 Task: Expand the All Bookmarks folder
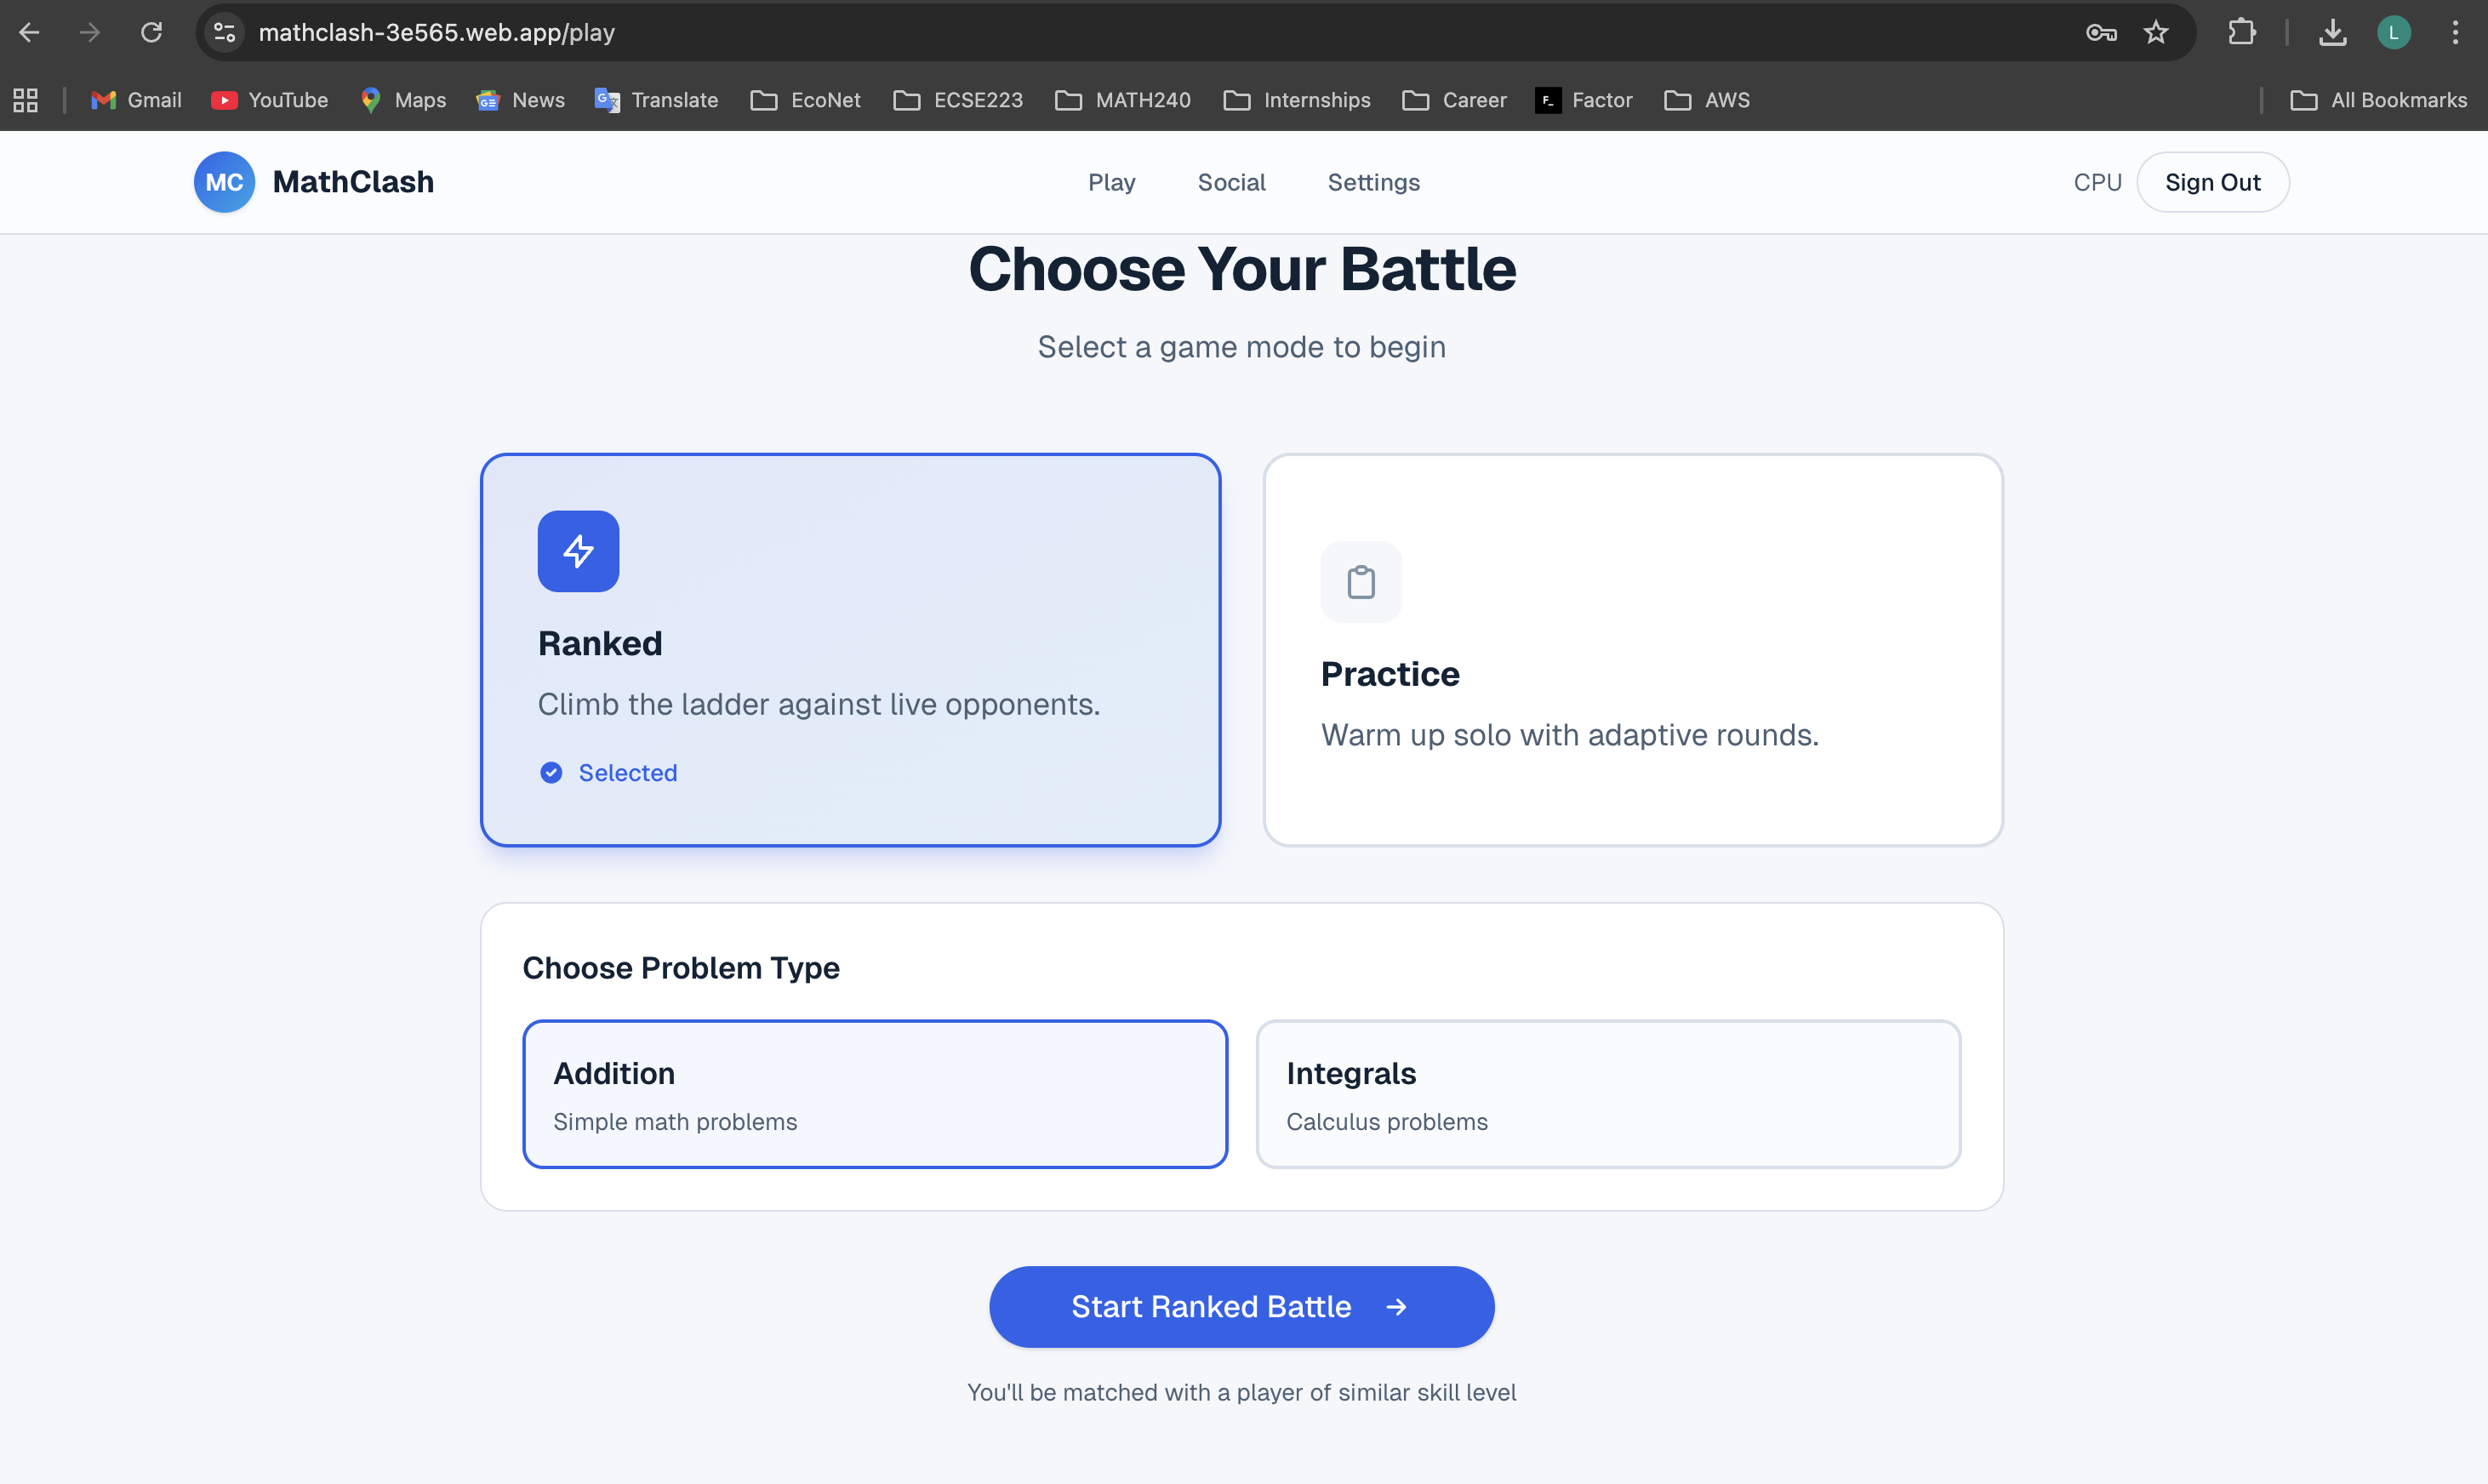tap(2378, 100)
